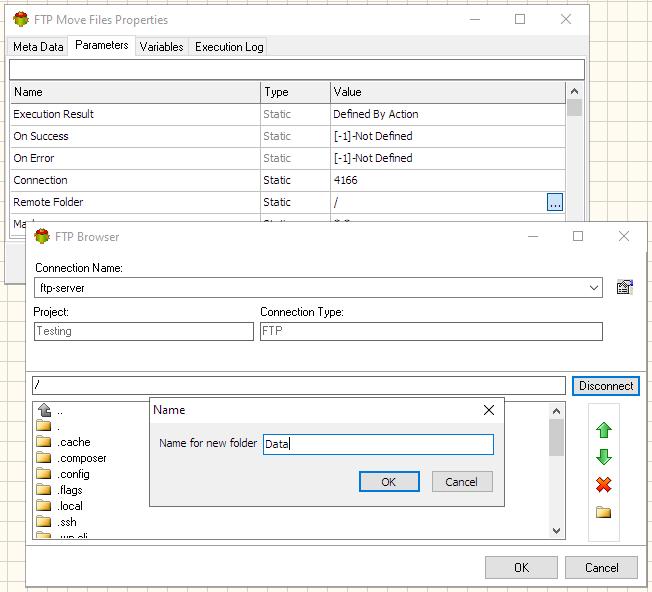Click FTP Browser window app icon
This screenshot has height=592, width=652.
42,236
